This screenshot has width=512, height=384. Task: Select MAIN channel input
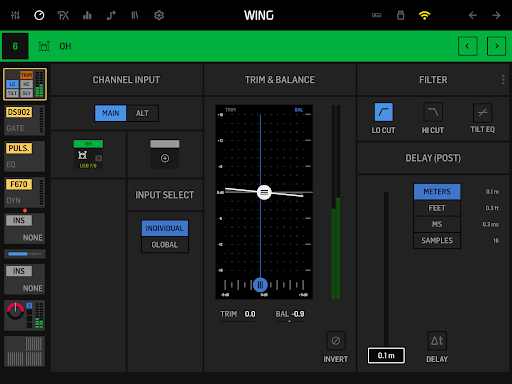click(x=111, y=113)
